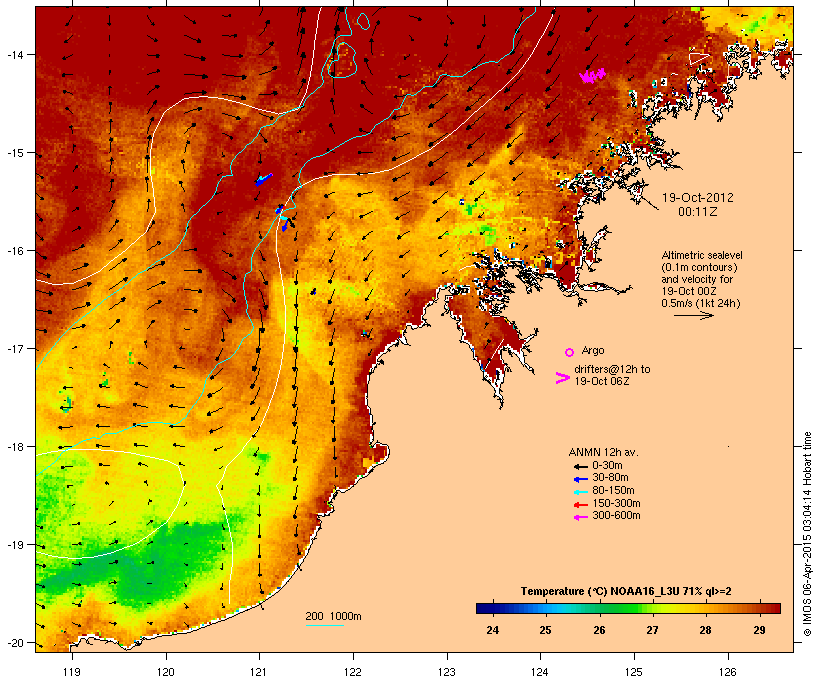820x680 pixels.
Task: Click the magenta Argo circle symbol
Action: (570, 352)
